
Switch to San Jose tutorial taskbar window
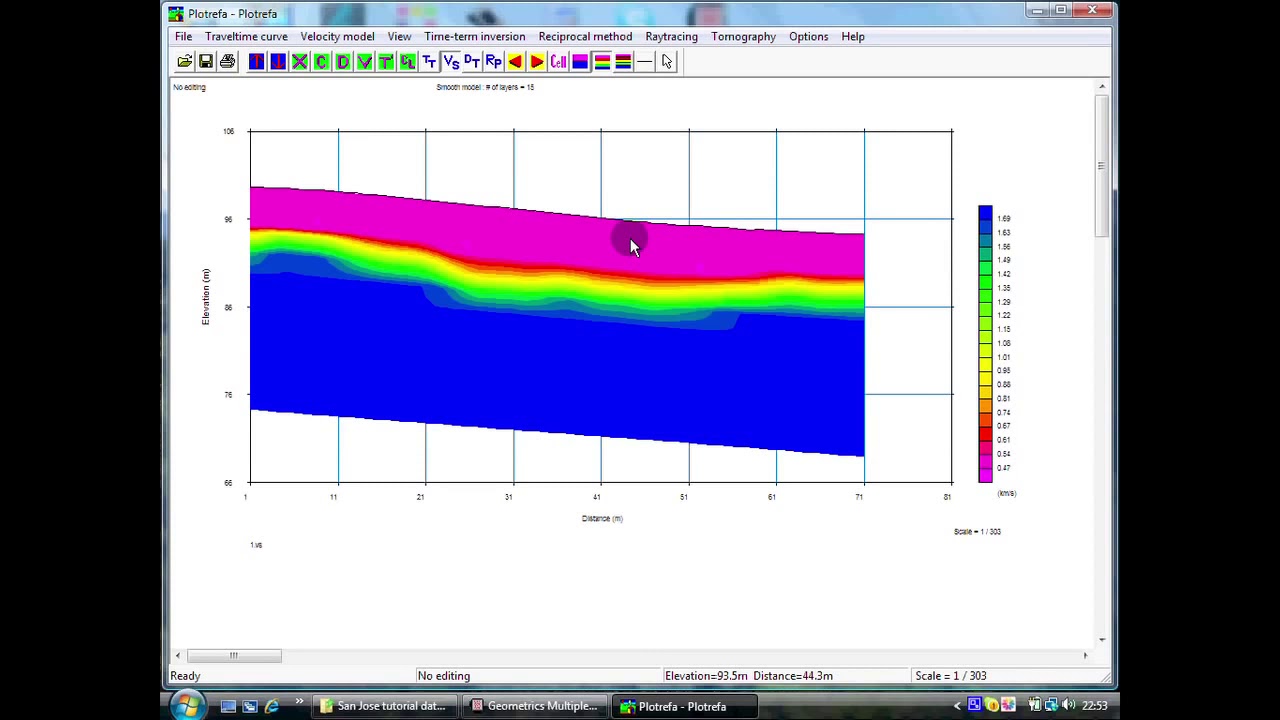[x=383, y=706]
